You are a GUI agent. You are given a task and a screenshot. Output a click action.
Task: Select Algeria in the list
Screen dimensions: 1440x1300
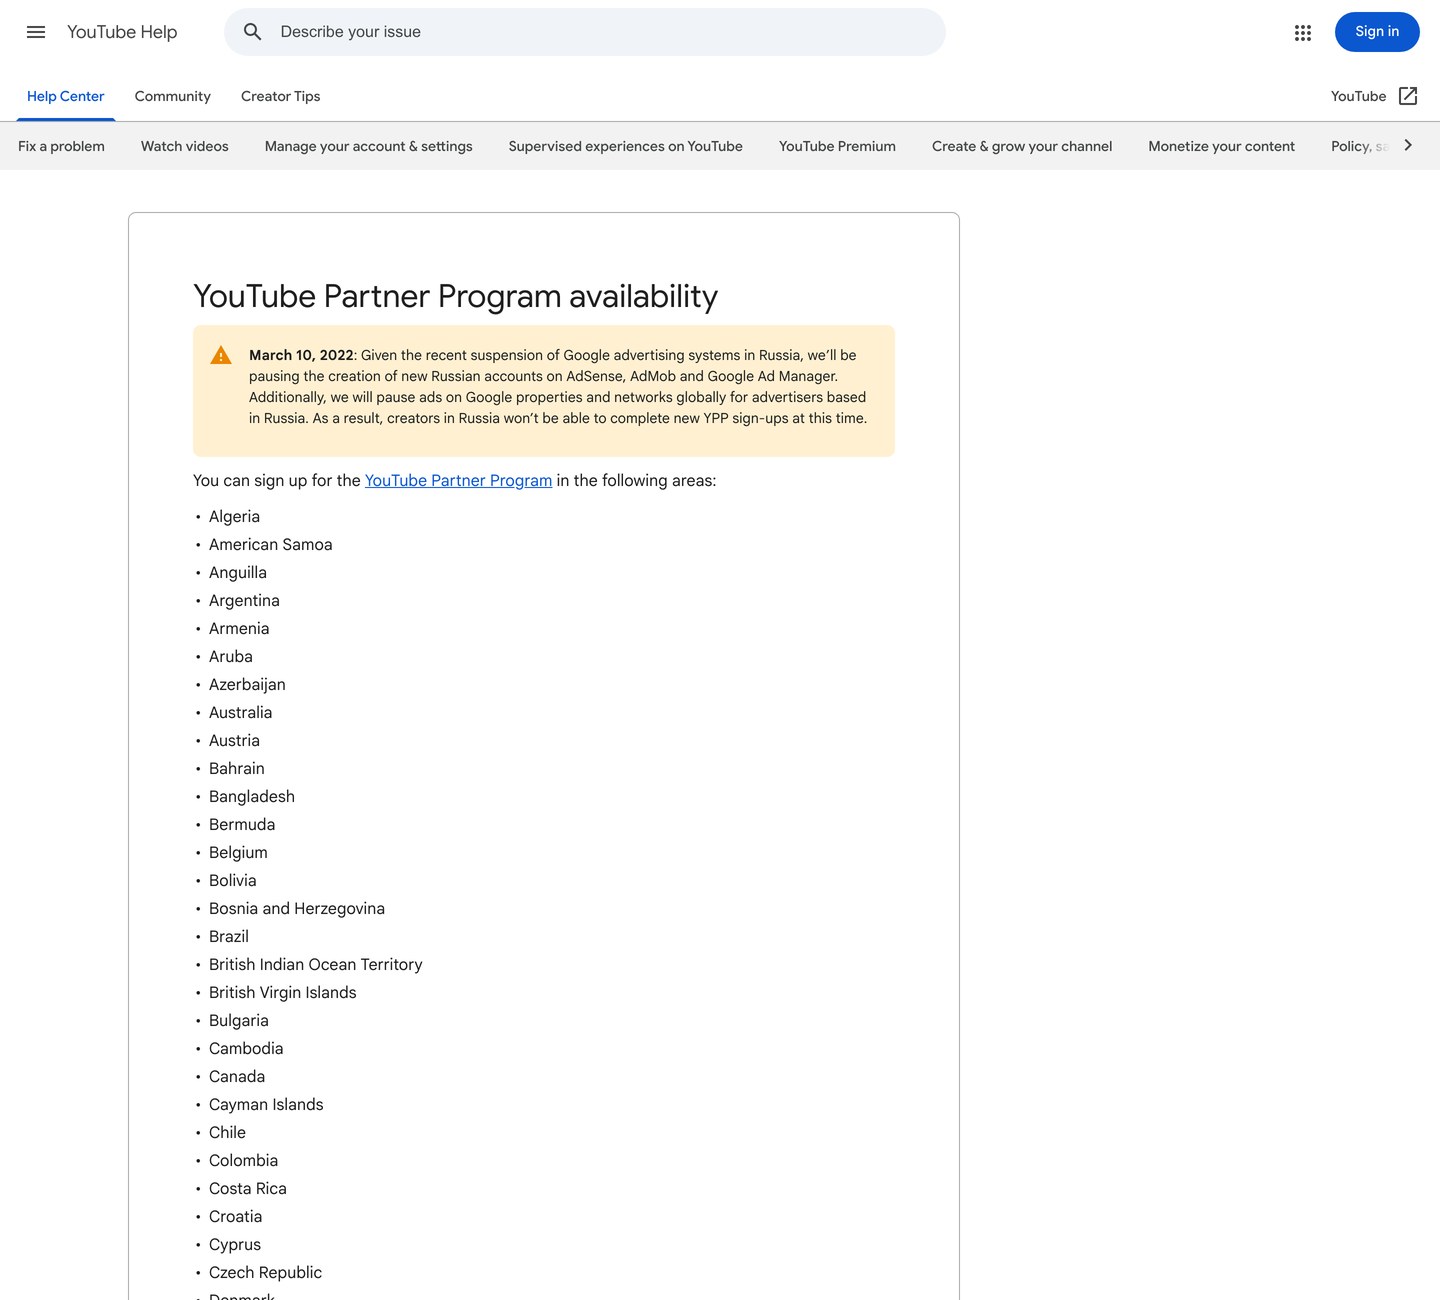pyautogui.click(x=234, y=516)
